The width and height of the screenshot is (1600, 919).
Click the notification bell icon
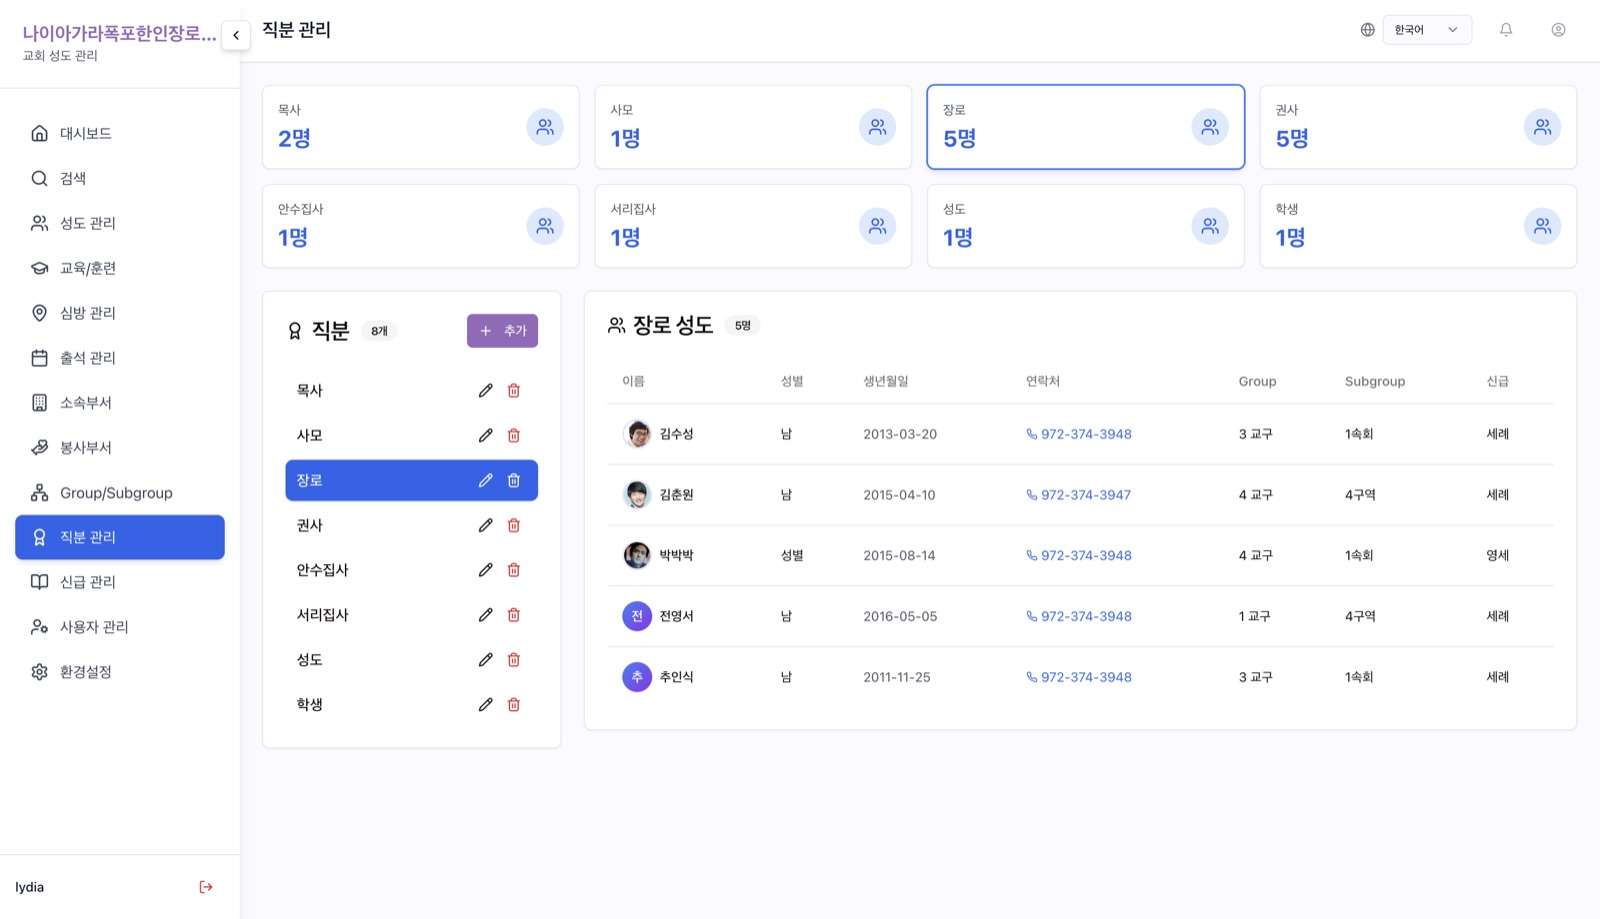pyautogui.click(x=1506, y=30)
